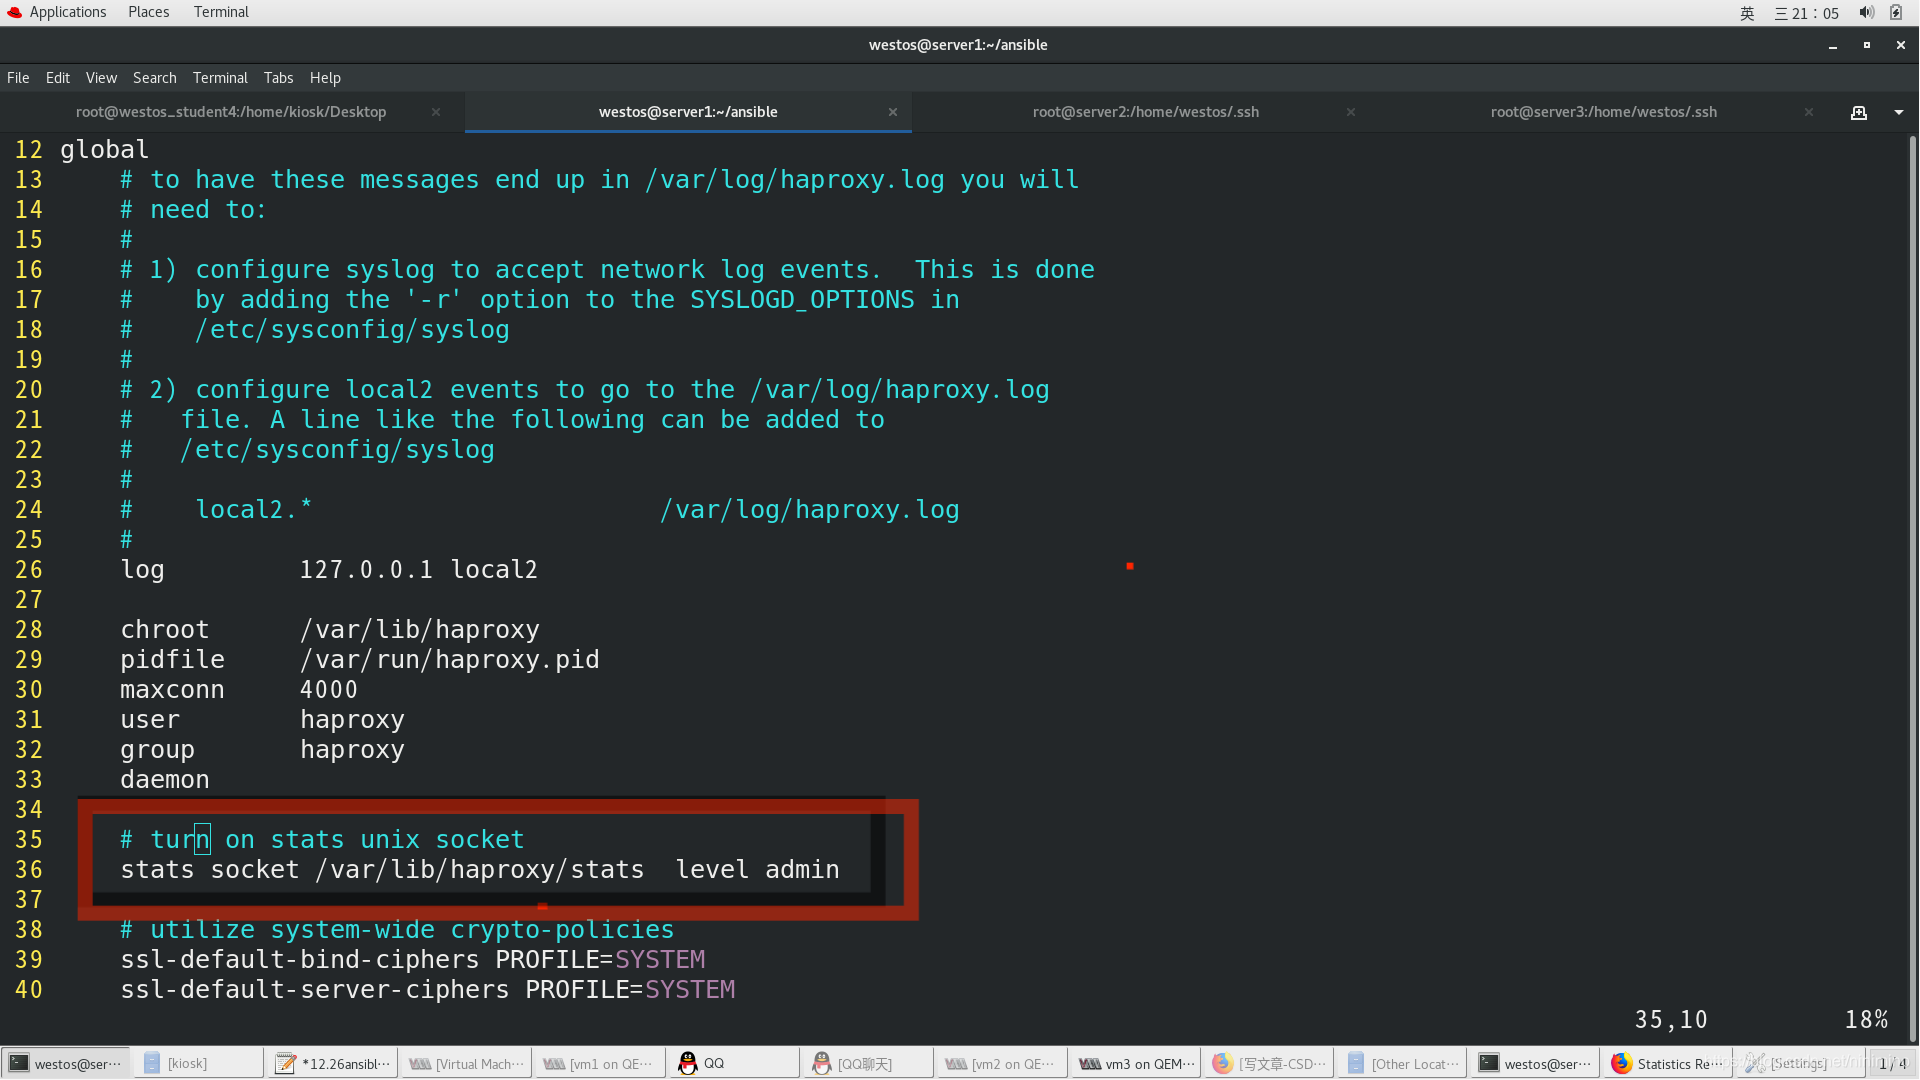The height and width of the screenshot is (1080, 1920).
Task: Click the 'daemon' line 33
Action: click(164, 780)
